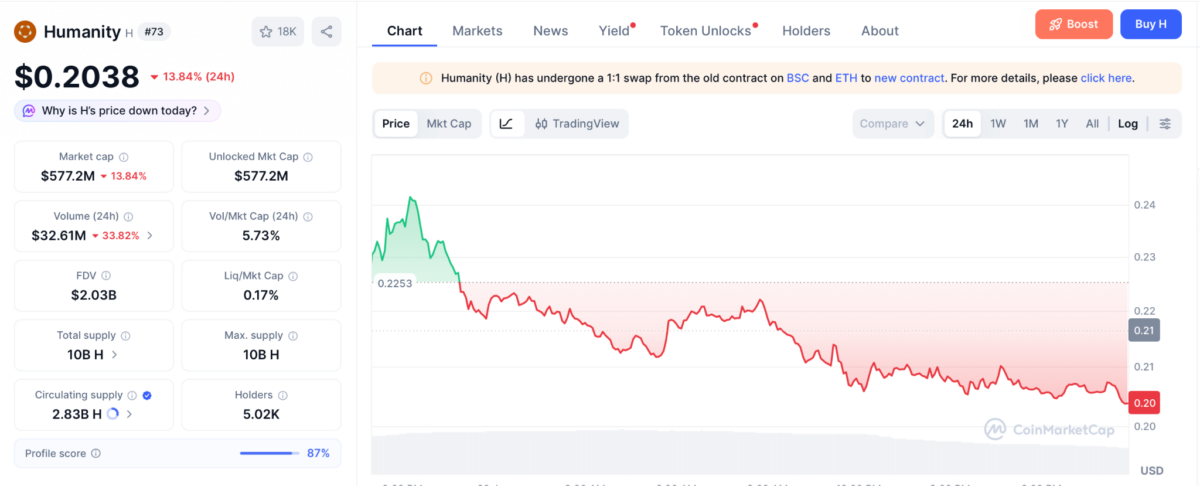Click the info icon beside Holders
This screenshot has width=1200, height=486.
[283, 395]
